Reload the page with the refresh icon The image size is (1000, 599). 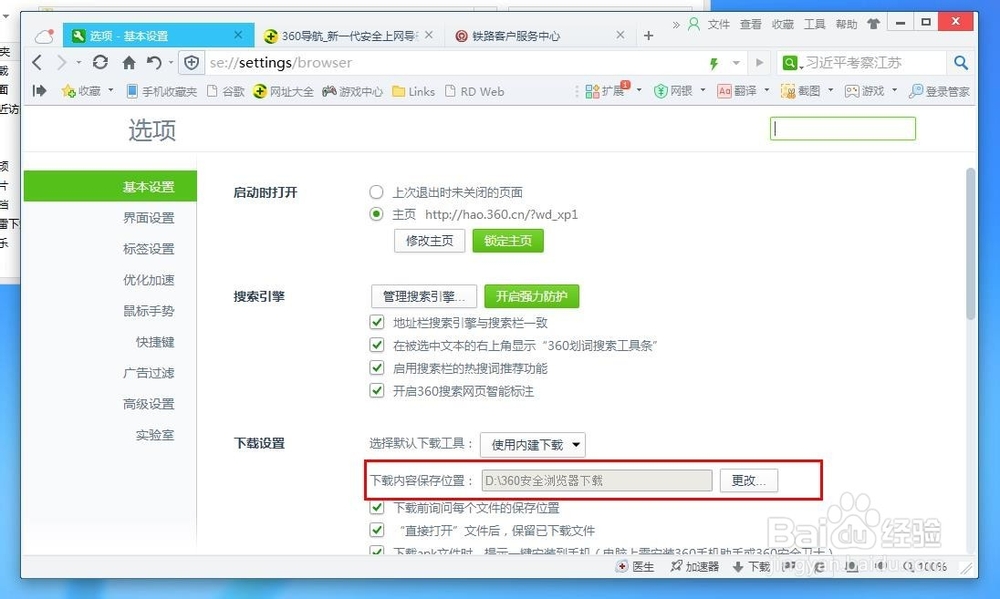(x=100, y=63)
